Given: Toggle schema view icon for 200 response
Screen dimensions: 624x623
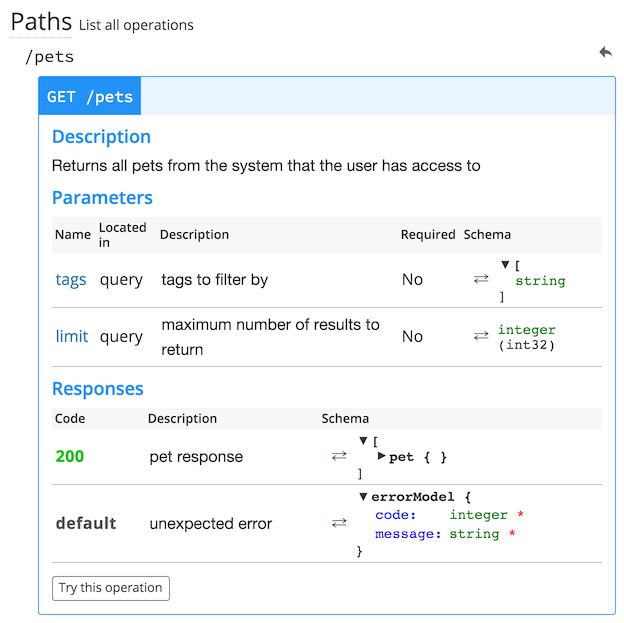Looking at the screenshot, I should tap(339, 456).
